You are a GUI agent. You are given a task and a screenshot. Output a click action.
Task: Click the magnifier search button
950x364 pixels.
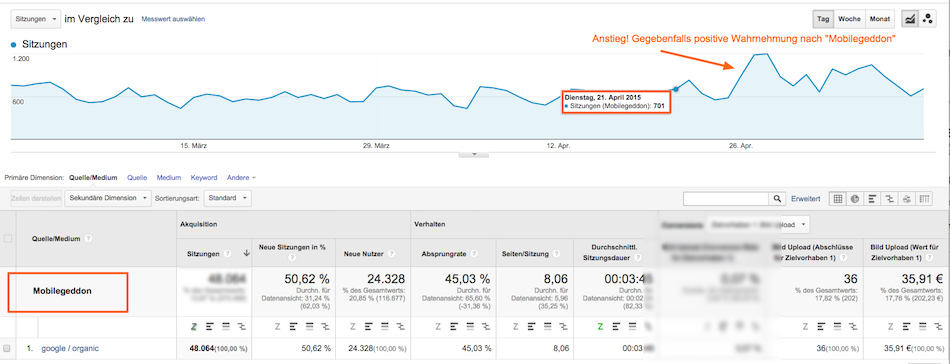[777, 199]
